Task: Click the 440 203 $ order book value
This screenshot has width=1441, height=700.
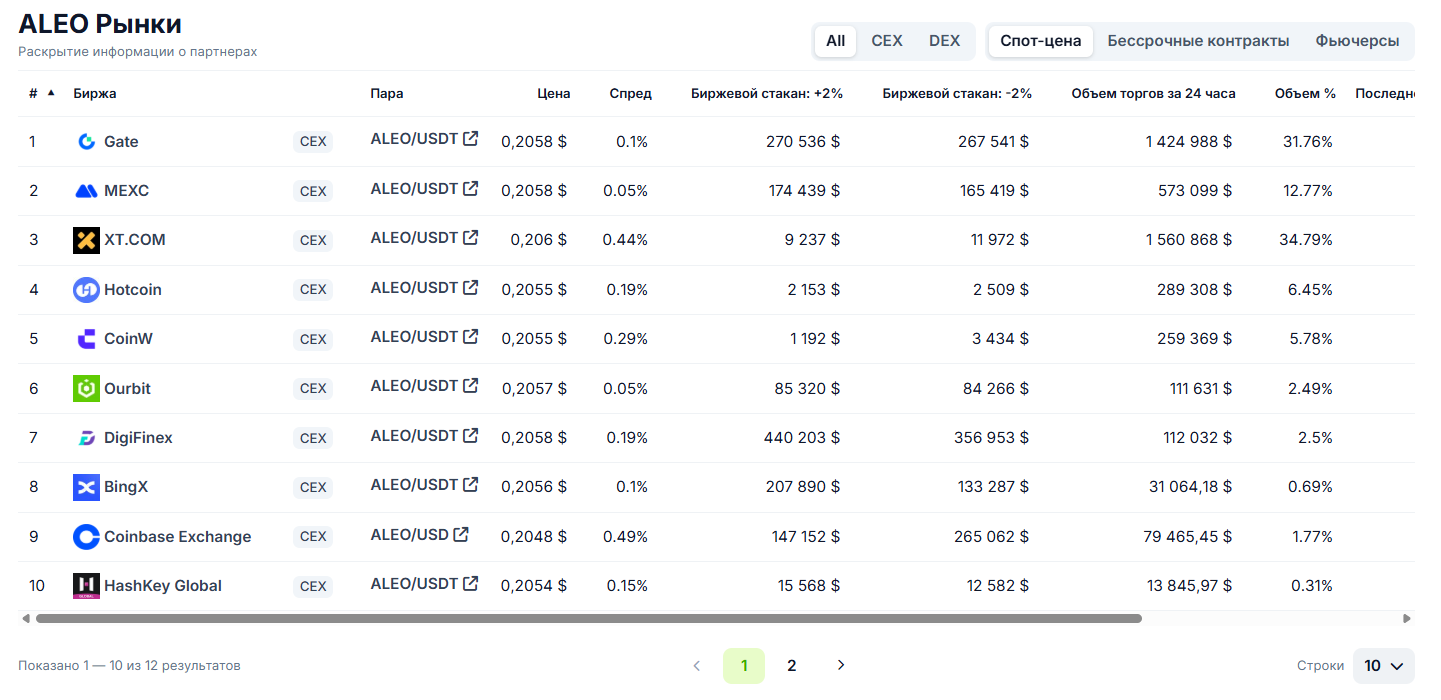Action: (802, 438)
